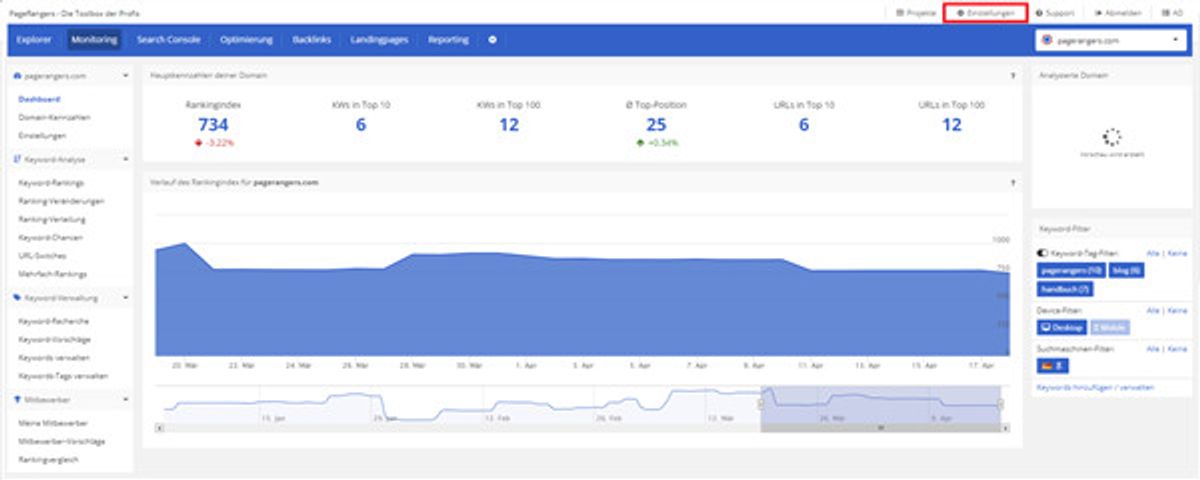Open the Reporting tab
This screenshot has width=1200, height=480.
coord(448,40)
